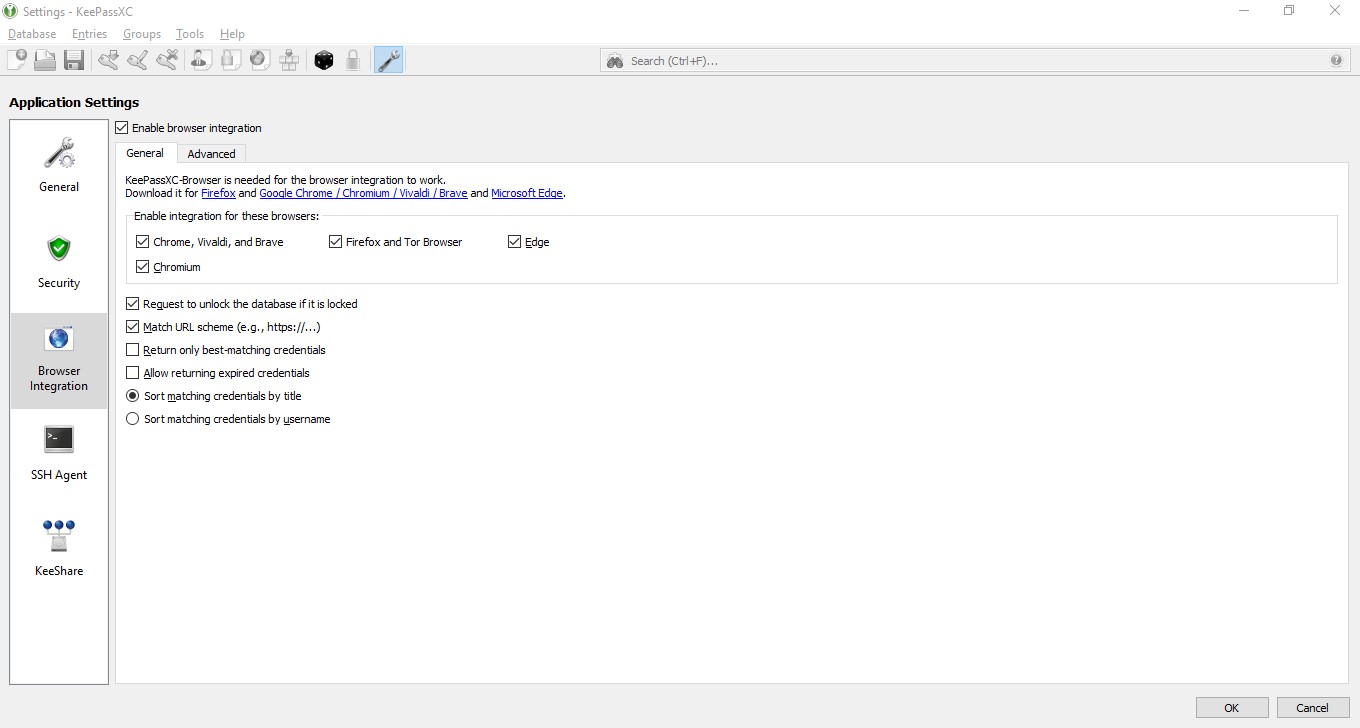The image size is (1360, 728).
Task: Open the Groups menu
Action: pos(142,34)
